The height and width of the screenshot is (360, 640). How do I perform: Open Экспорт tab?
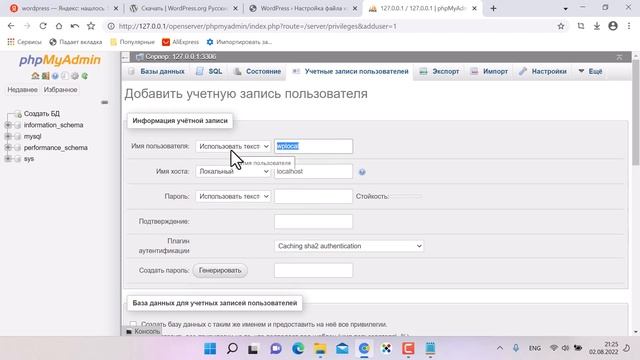(439, 71)
